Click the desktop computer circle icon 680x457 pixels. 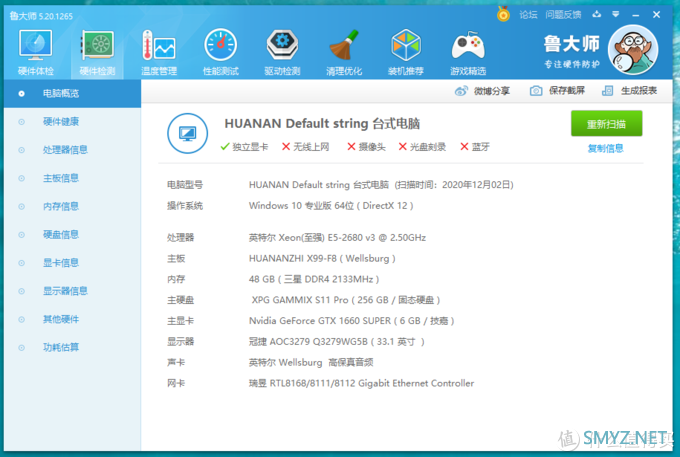[187, 133]
